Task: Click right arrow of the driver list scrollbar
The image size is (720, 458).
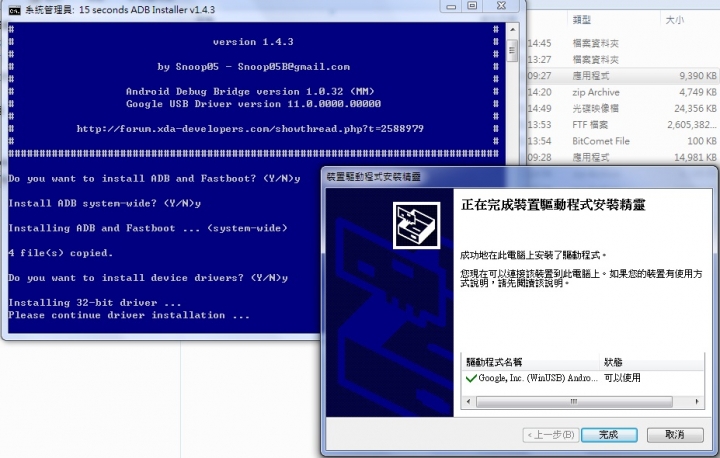Action: click(x=697, y=401)
